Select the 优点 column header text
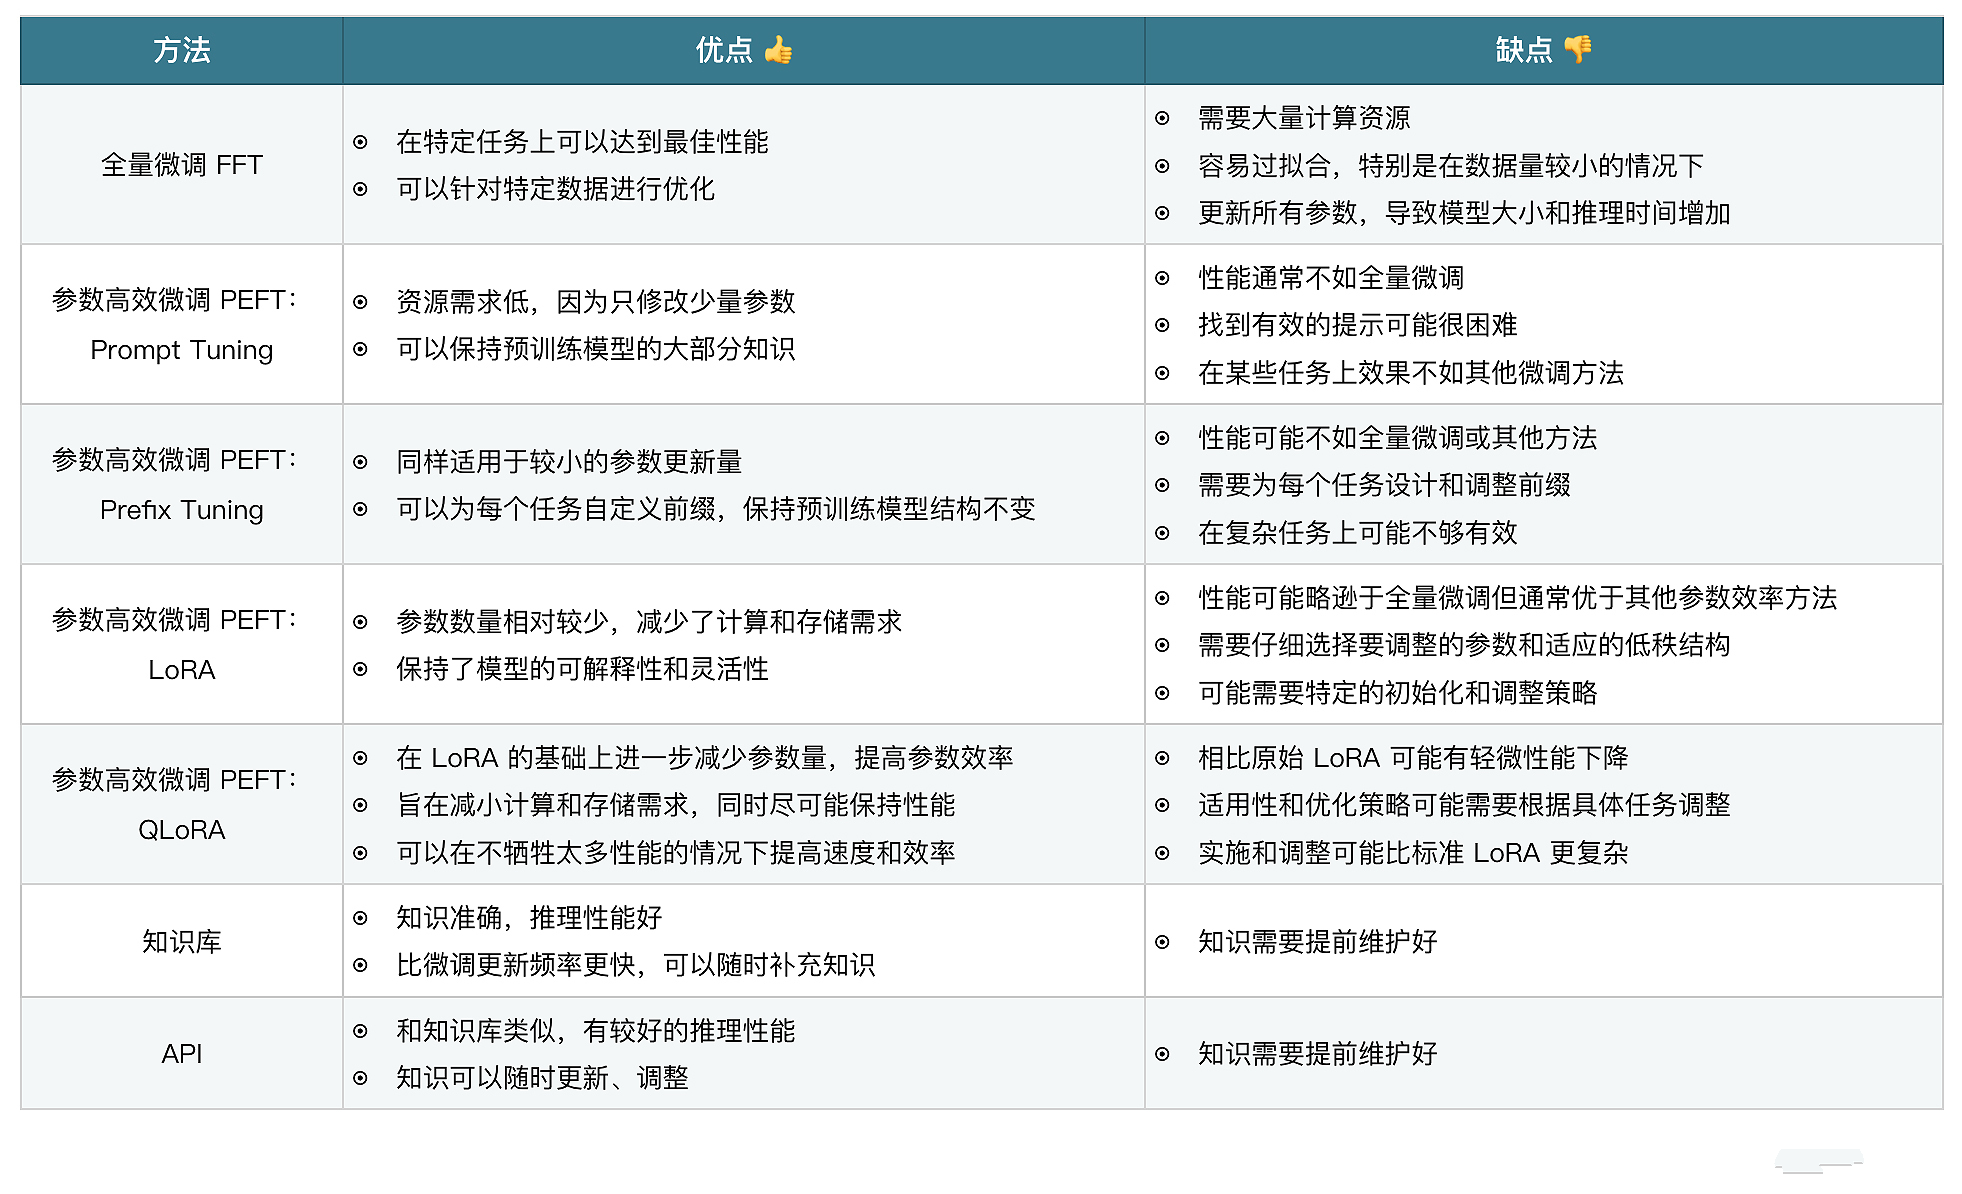Screen dimensions: 1962x1194 723,50
